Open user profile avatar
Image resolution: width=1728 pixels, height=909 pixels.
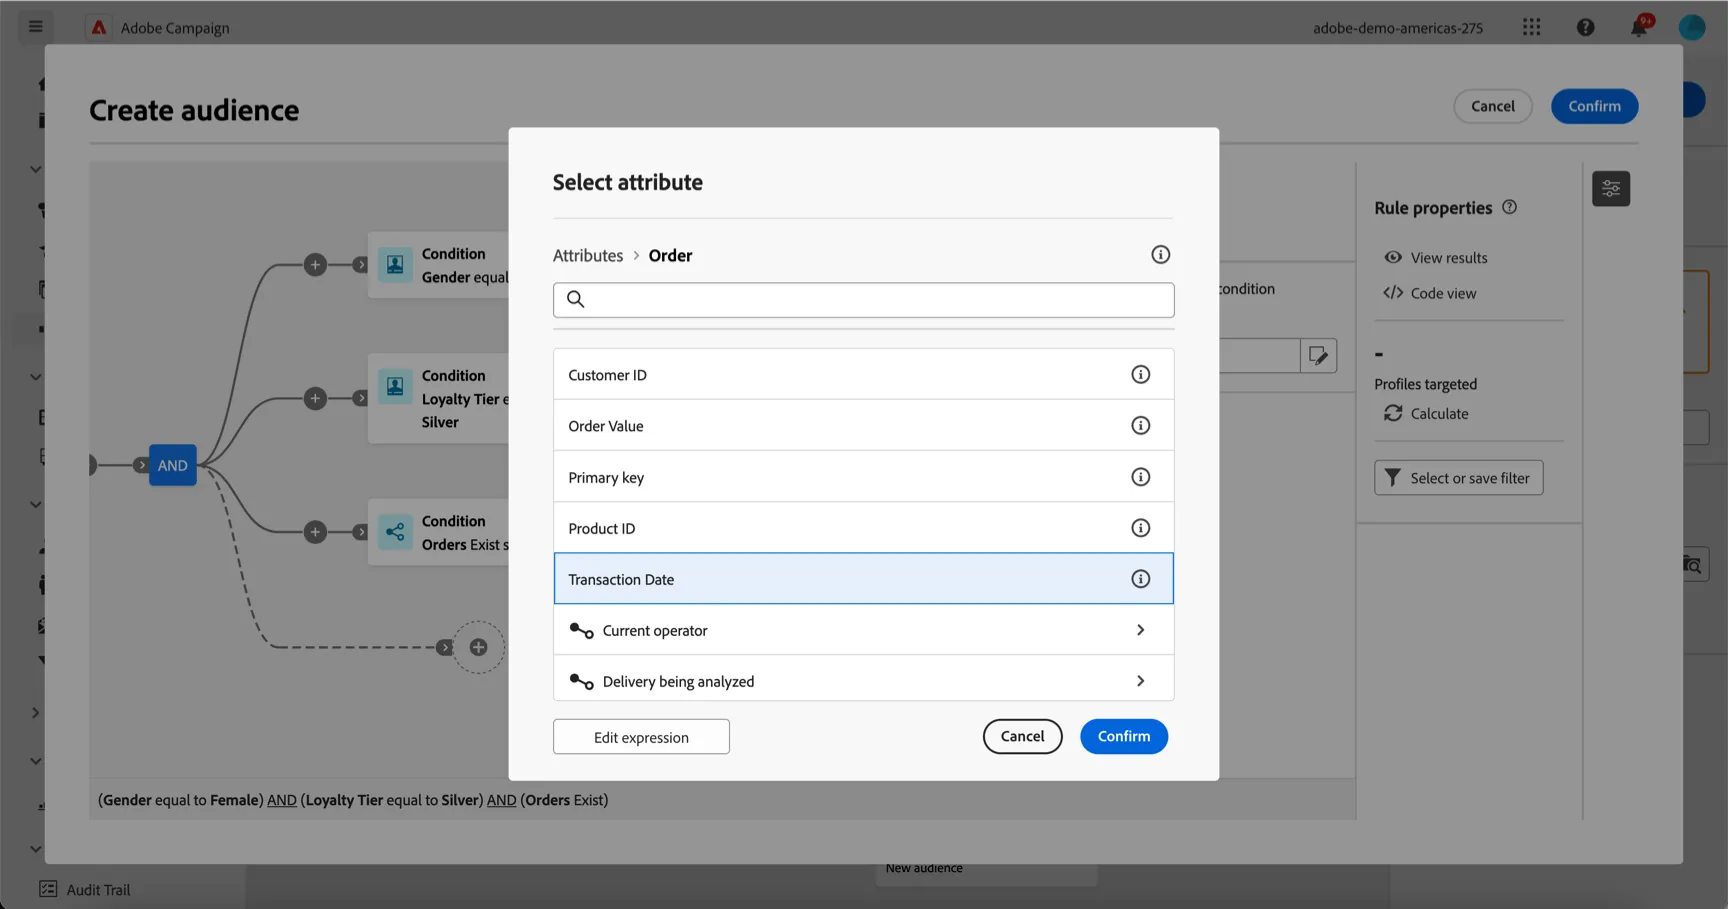click(1691, 27)
